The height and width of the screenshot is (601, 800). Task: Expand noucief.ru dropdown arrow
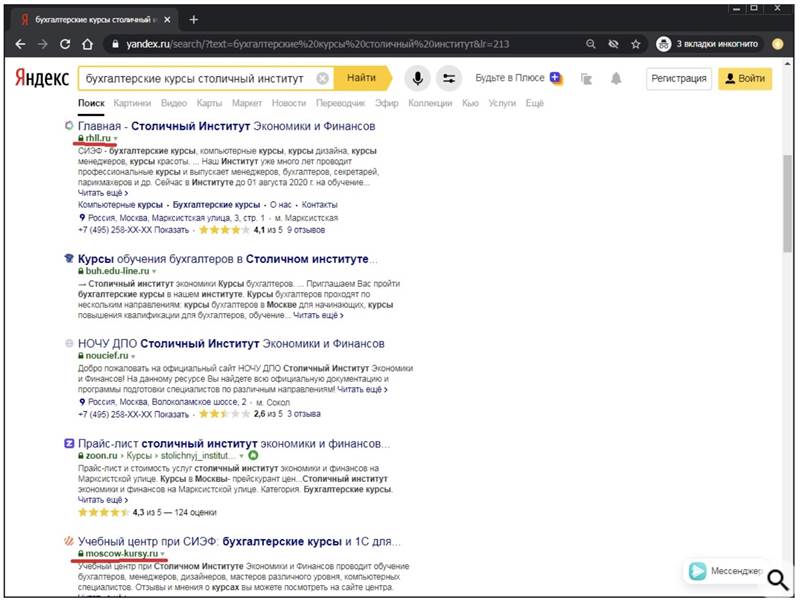coord(133,356)
